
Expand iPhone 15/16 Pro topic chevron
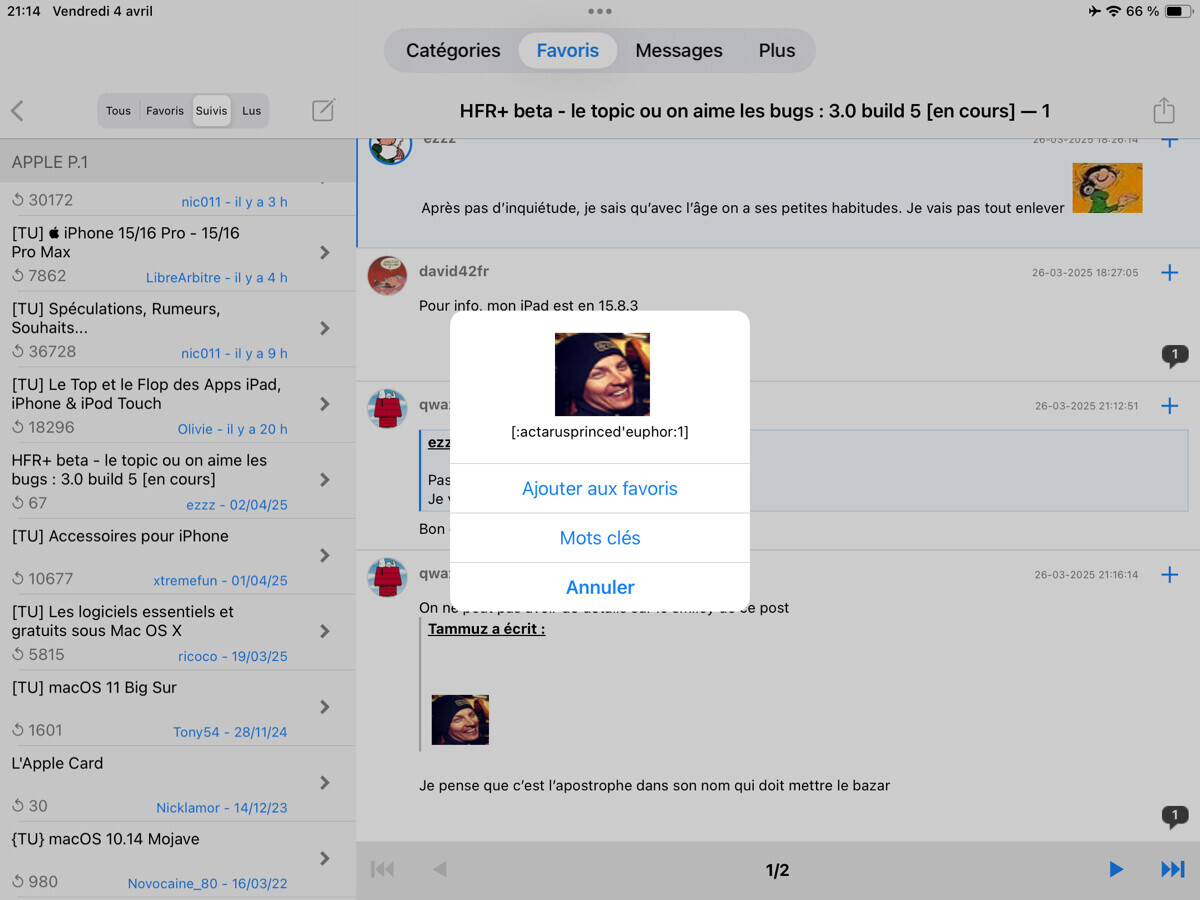point(325,253)
